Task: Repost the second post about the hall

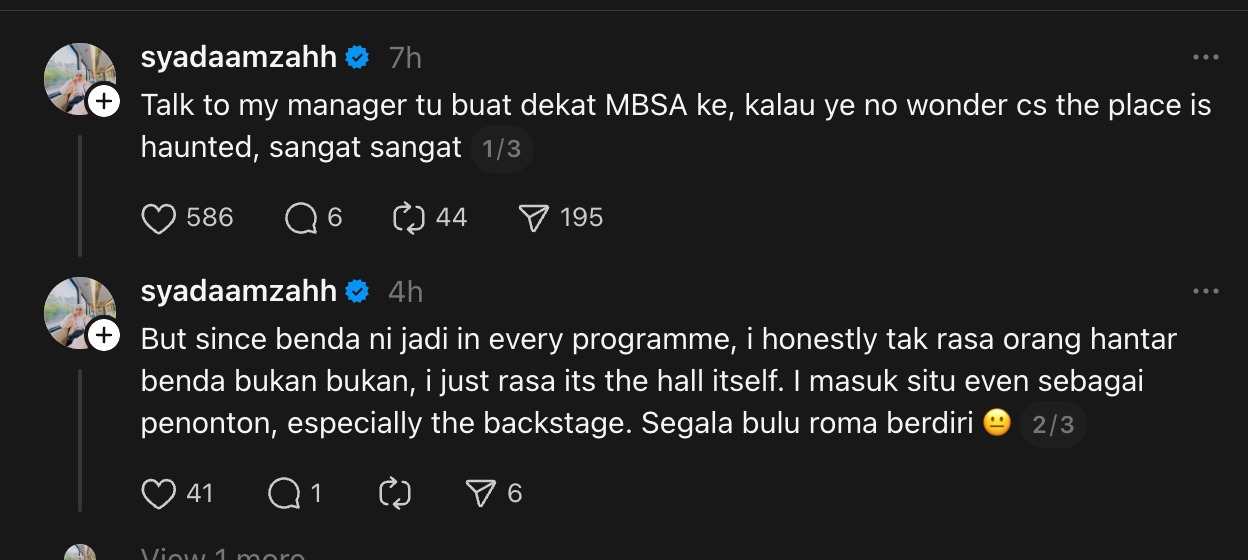Action: click(395, 493)
